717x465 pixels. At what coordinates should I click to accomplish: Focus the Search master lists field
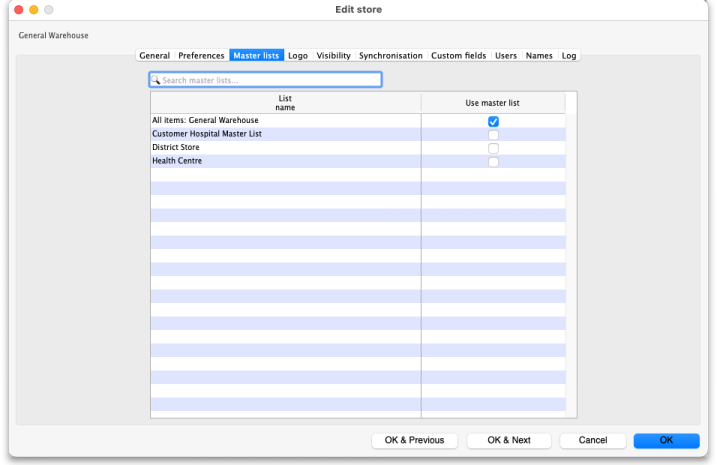pyautogui.click(x=270, y=80)
